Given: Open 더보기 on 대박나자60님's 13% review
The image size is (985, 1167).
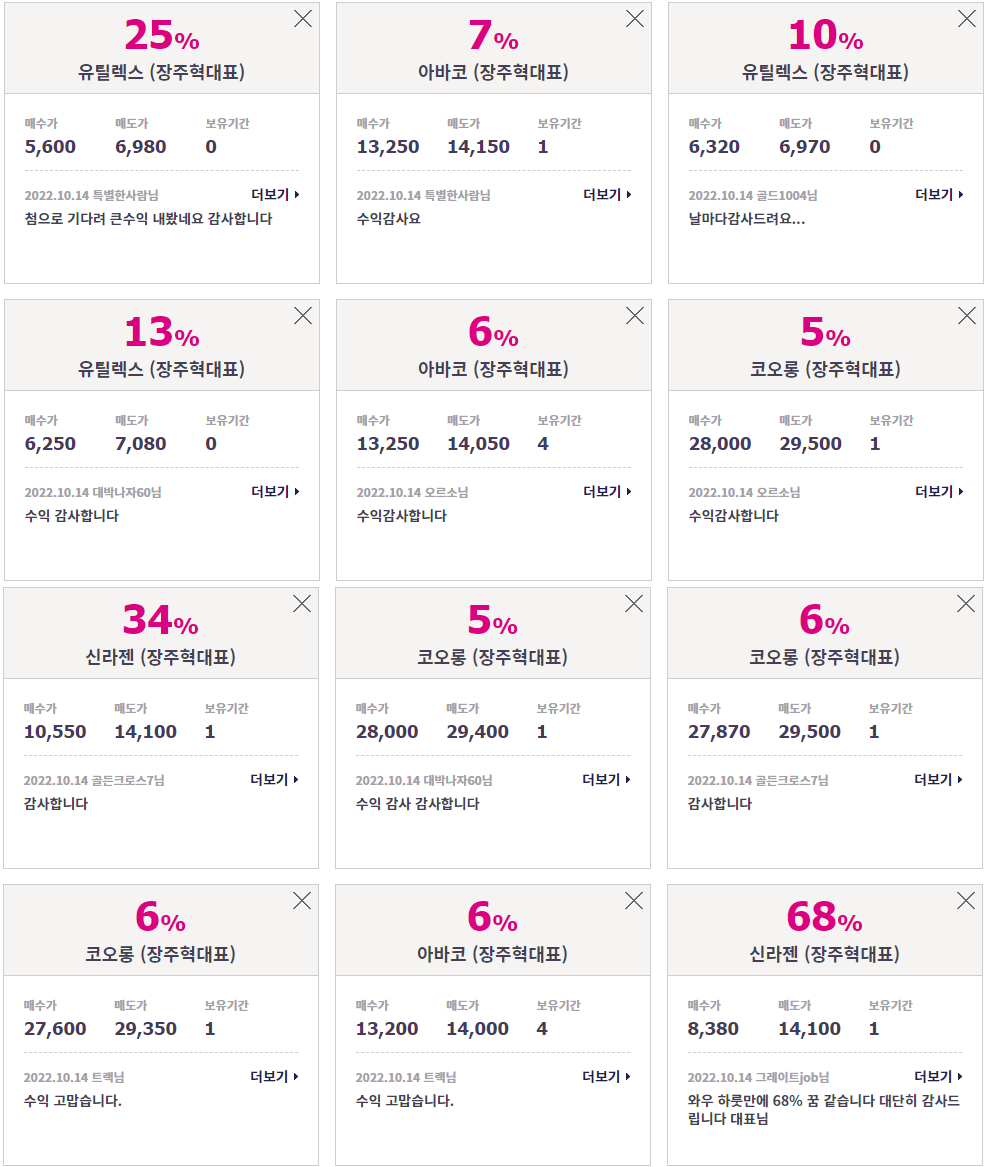Looking at the screenshot, I should (x=275, y=491).
